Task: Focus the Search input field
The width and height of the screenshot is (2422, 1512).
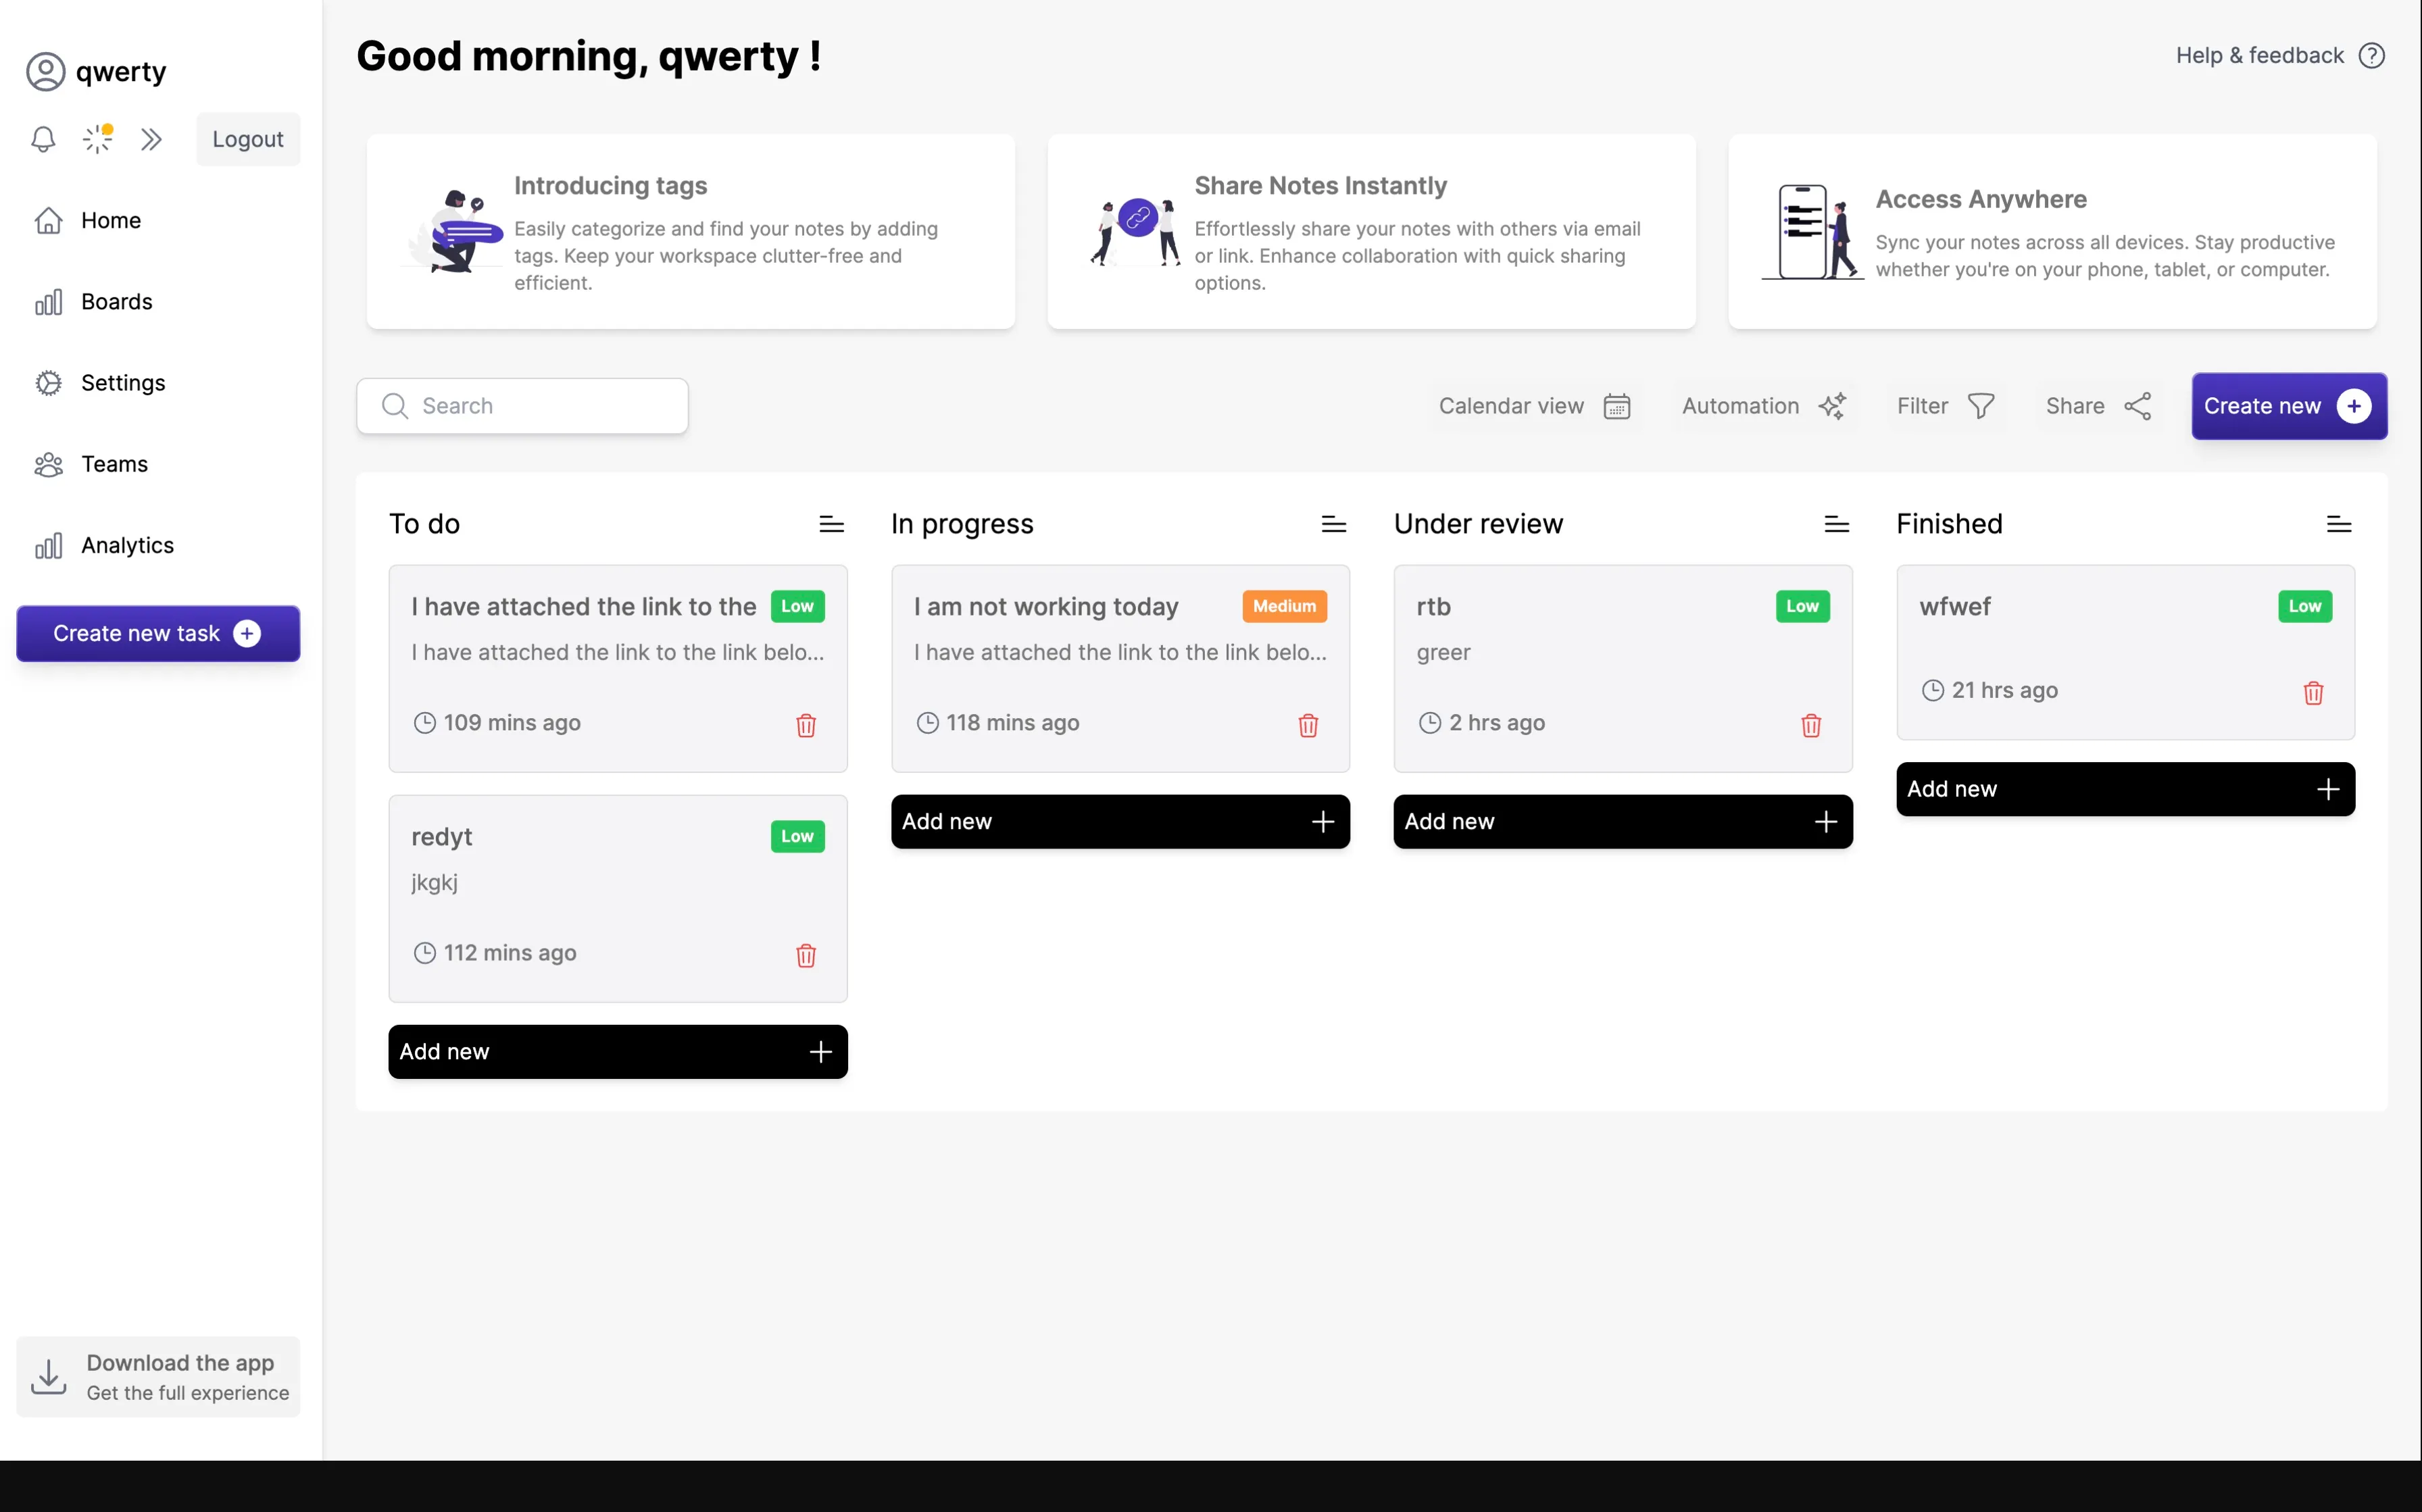Action: tap(522, 406)
